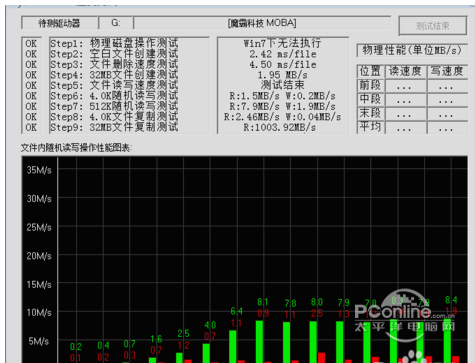475x363 pixels.
Task: Select Step3: 文件删除速度测试 row
Action: (114, 64)
